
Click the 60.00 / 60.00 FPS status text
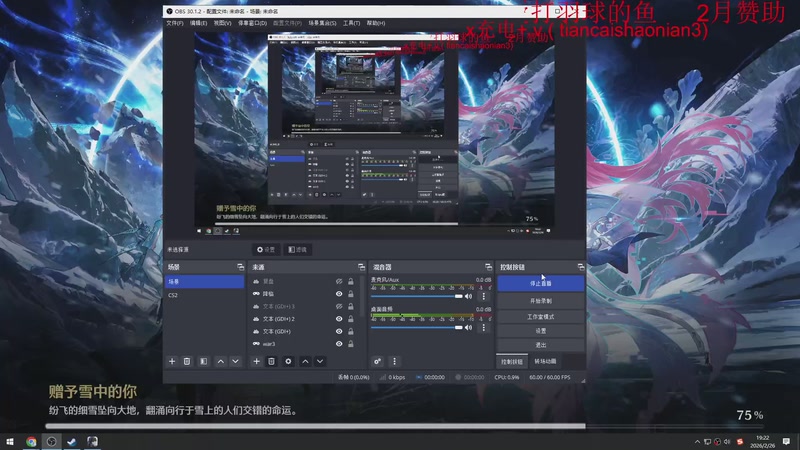tap(550, 378)
